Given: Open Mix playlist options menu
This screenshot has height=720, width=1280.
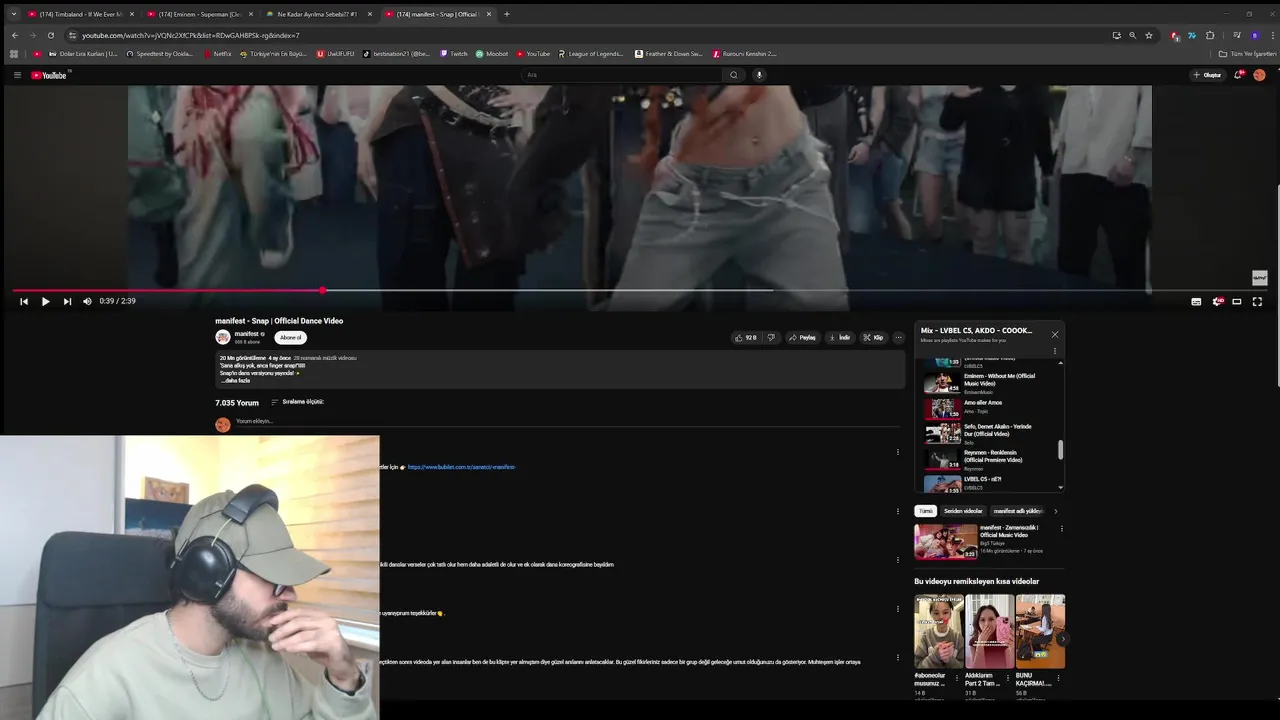Looking at the screenshot, I should tap(1054, 351).
